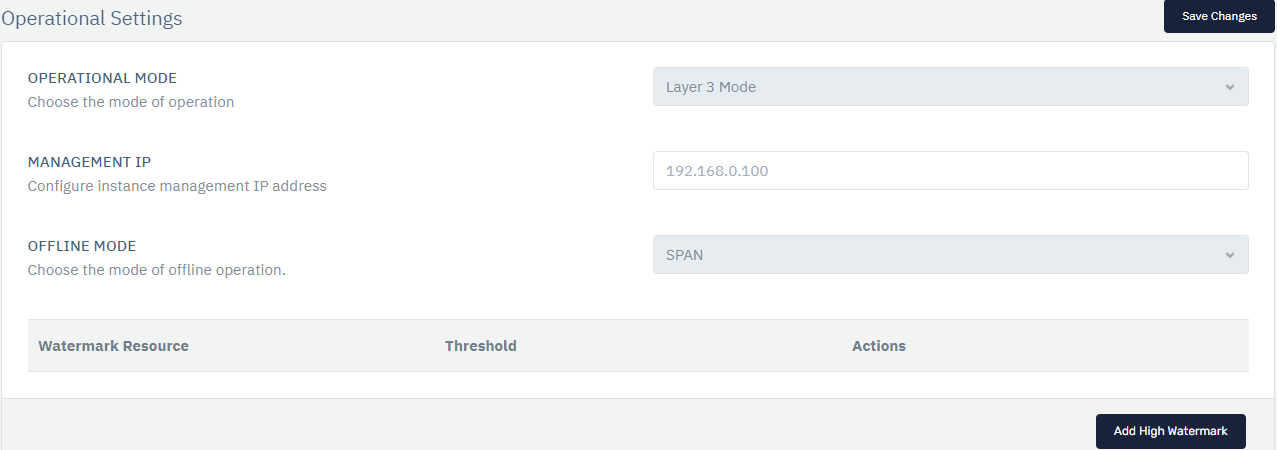Select the 'Choose the mode of operation' text
Image resolution: width=1277 pixels, height=450 pixels.
(x=131, y=102)
